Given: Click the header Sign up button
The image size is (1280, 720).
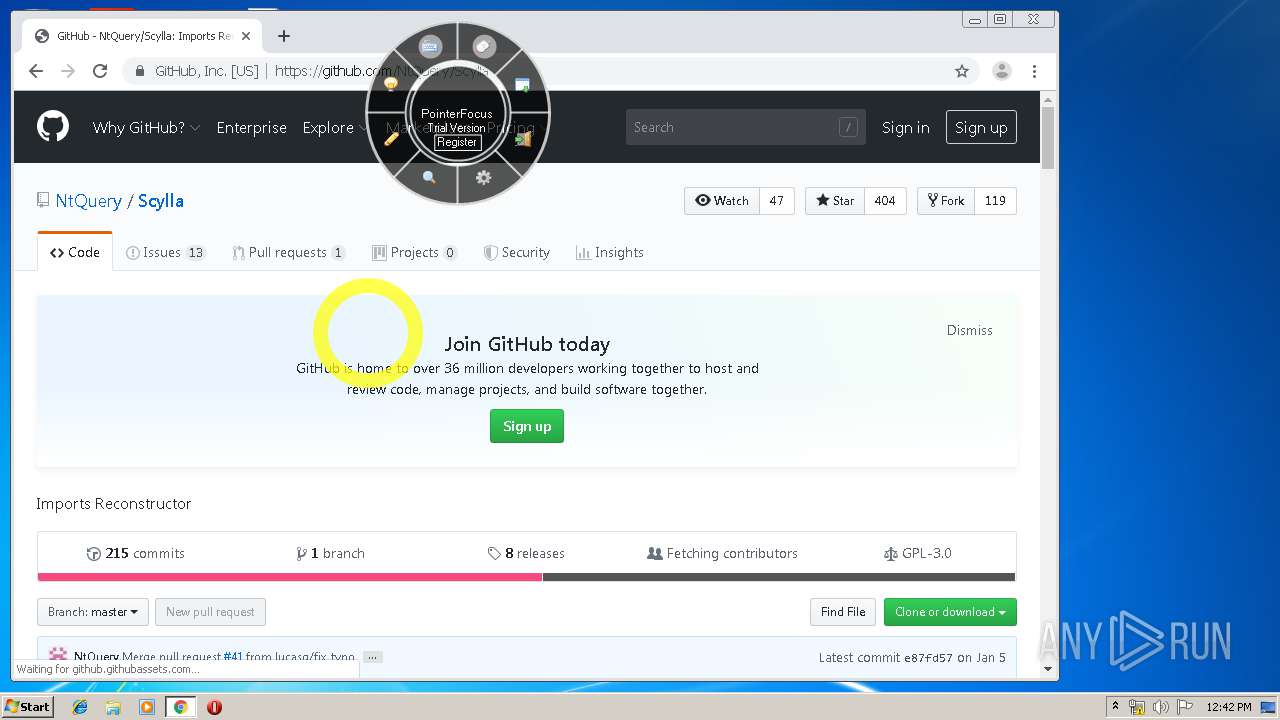Looking at the screenshot, I should 981,127.
